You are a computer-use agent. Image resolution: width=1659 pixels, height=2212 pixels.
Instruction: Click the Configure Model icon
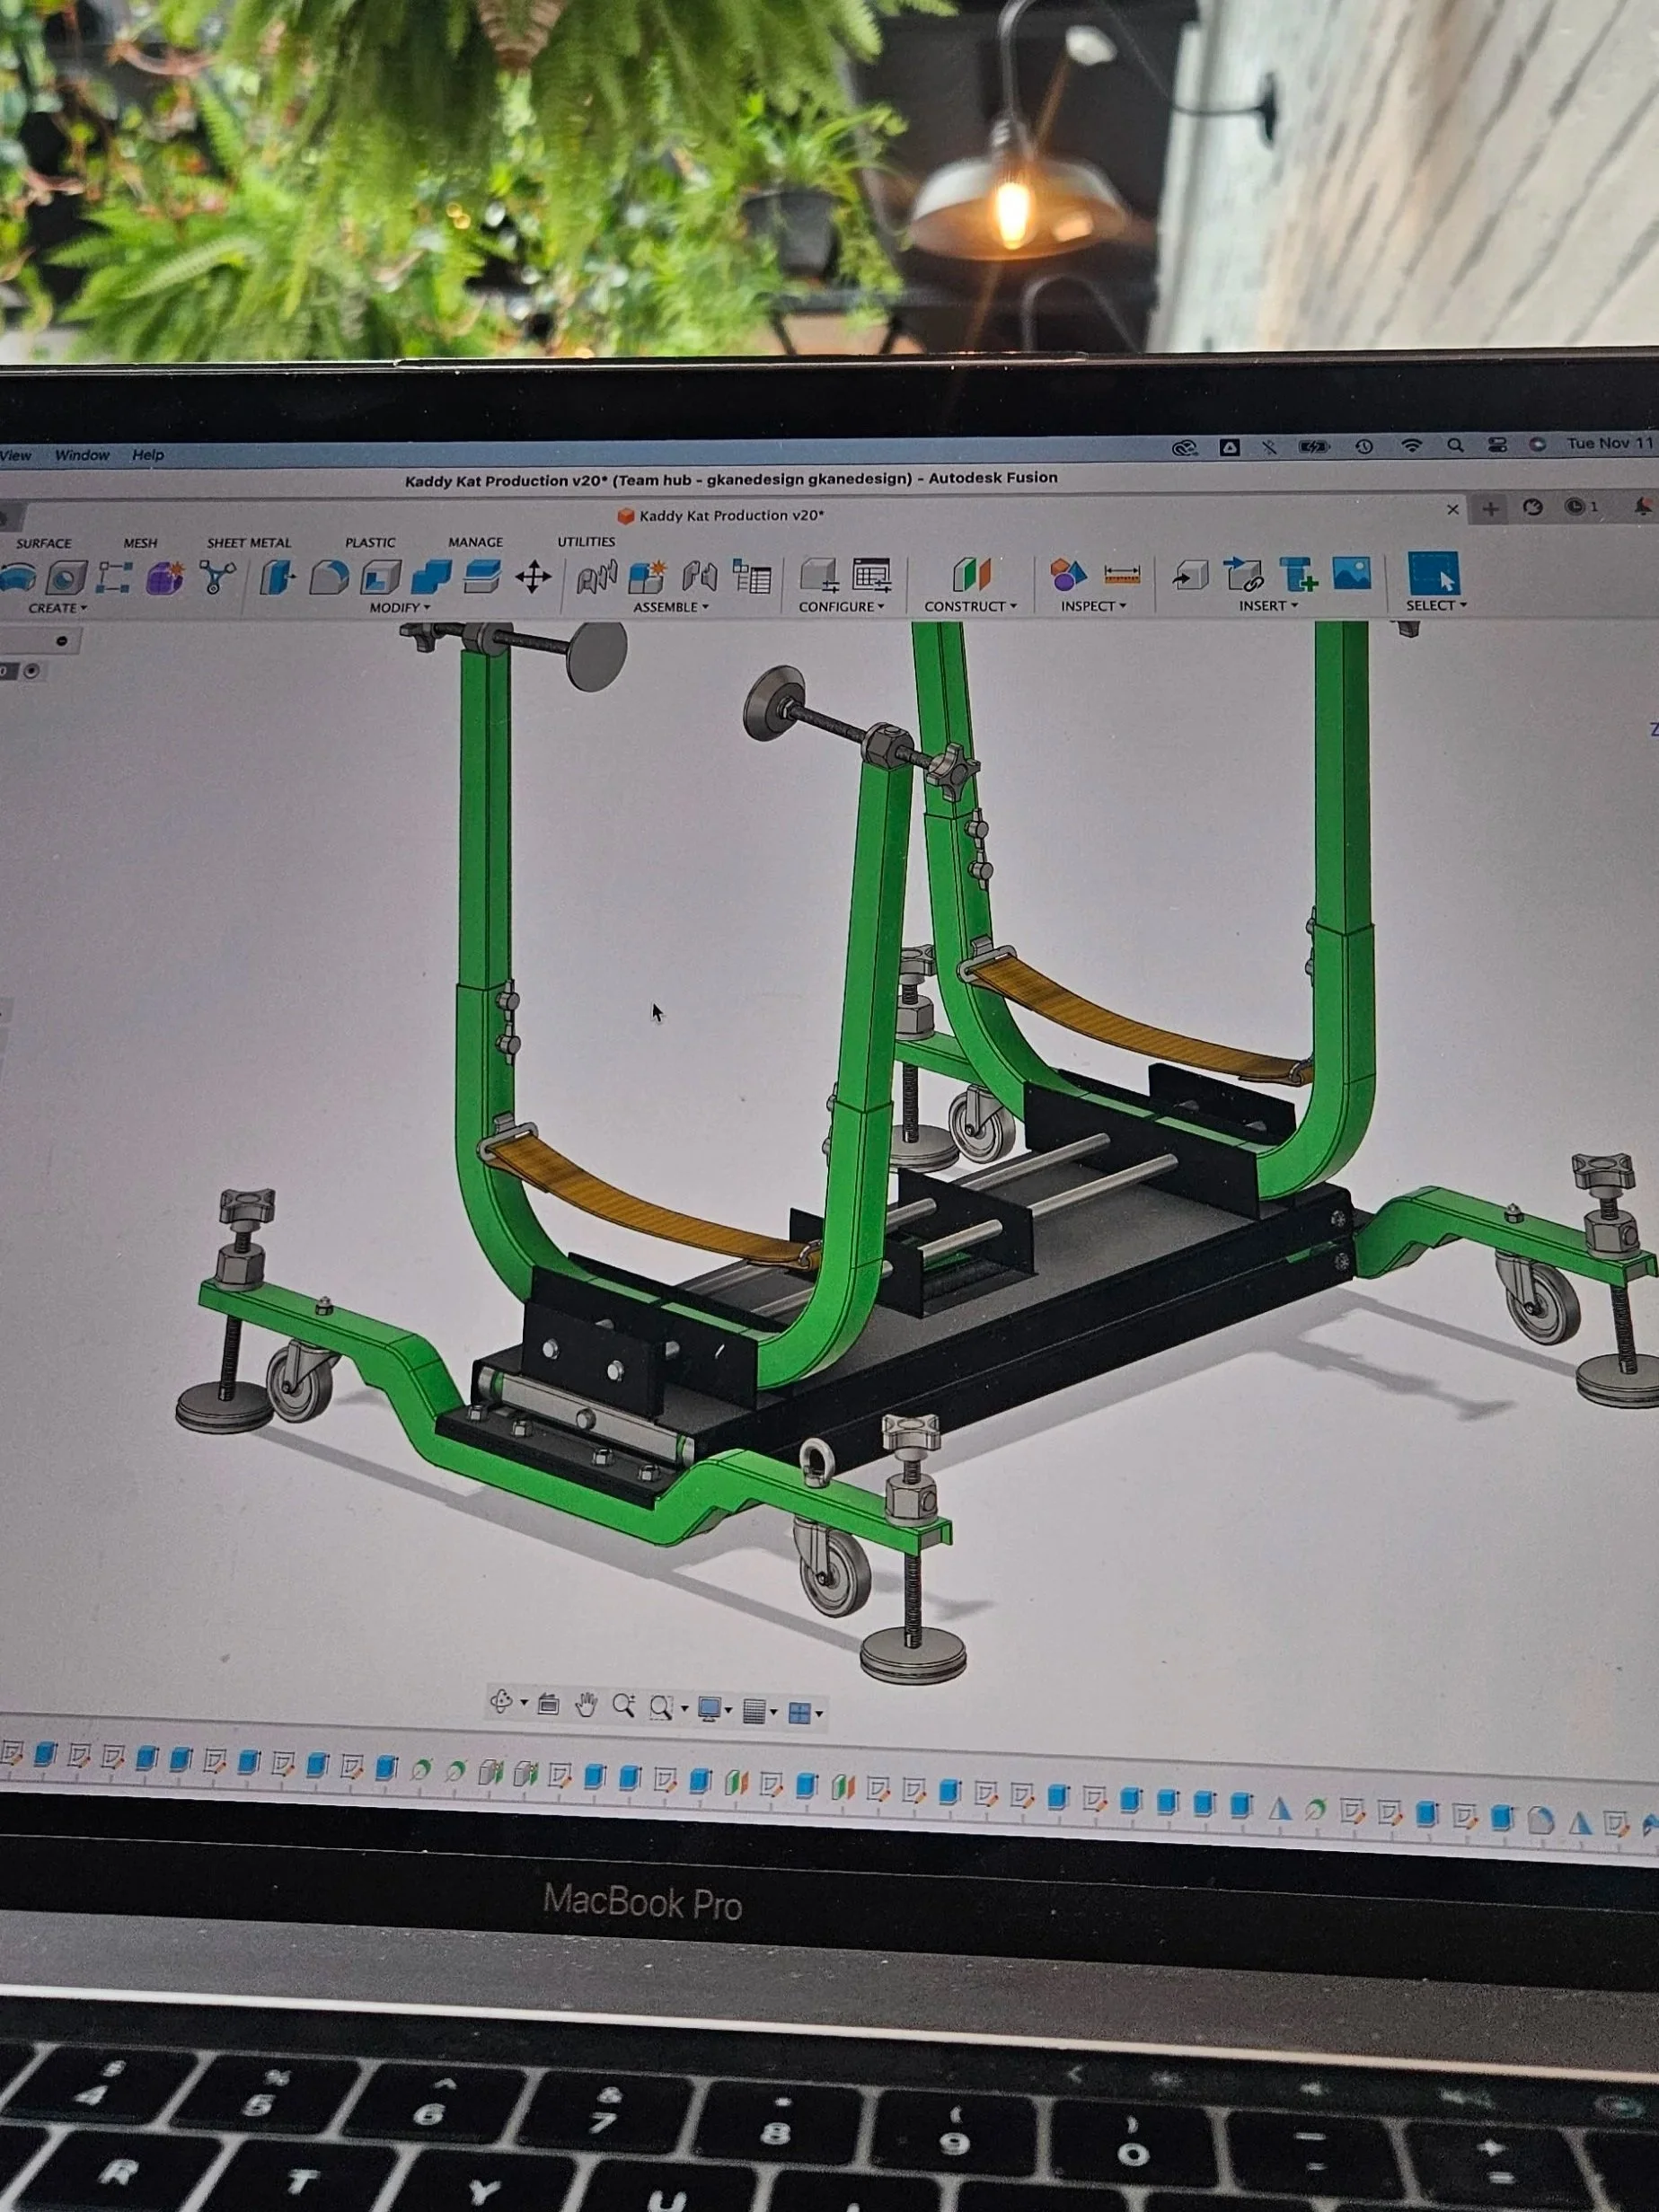coord(819,576)
